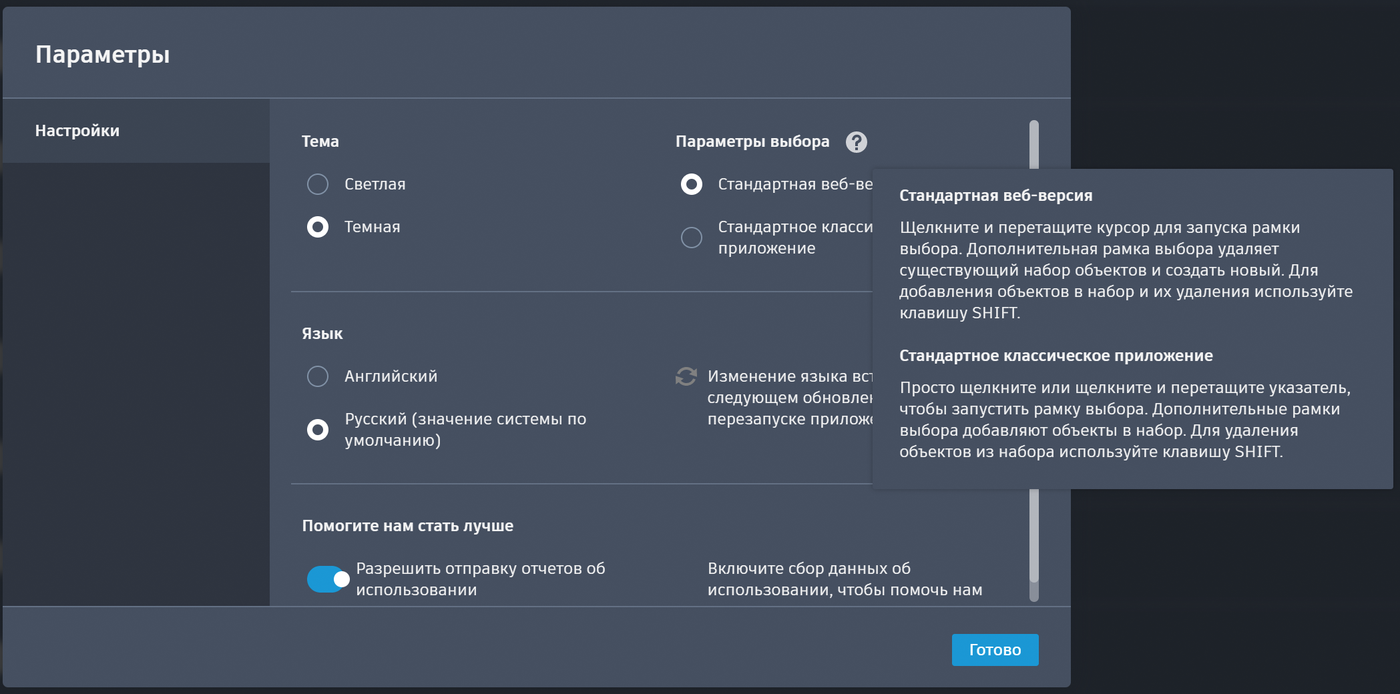Click the Тема section heading
The image size is (1400, 694).
click(x=320, y=142)
